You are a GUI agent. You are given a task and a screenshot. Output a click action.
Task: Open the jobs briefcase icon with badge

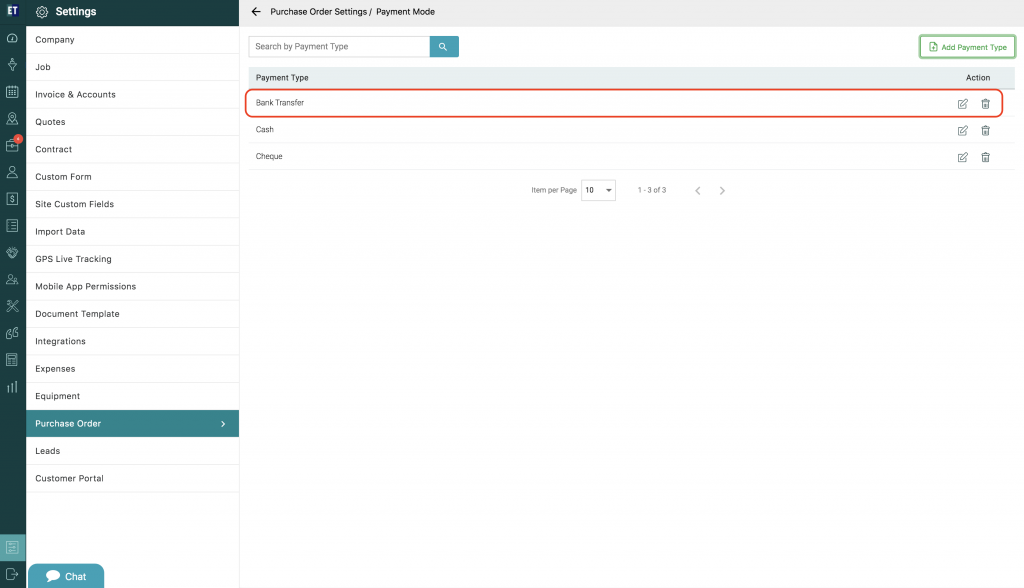[x=12, y=145]
